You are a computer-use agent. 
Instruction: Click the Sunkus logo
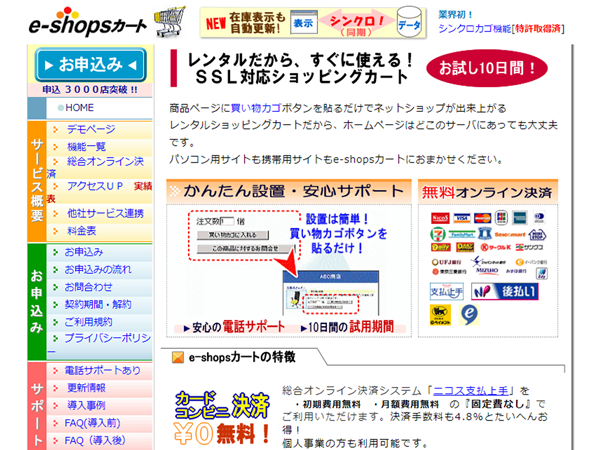pos(529,247)
